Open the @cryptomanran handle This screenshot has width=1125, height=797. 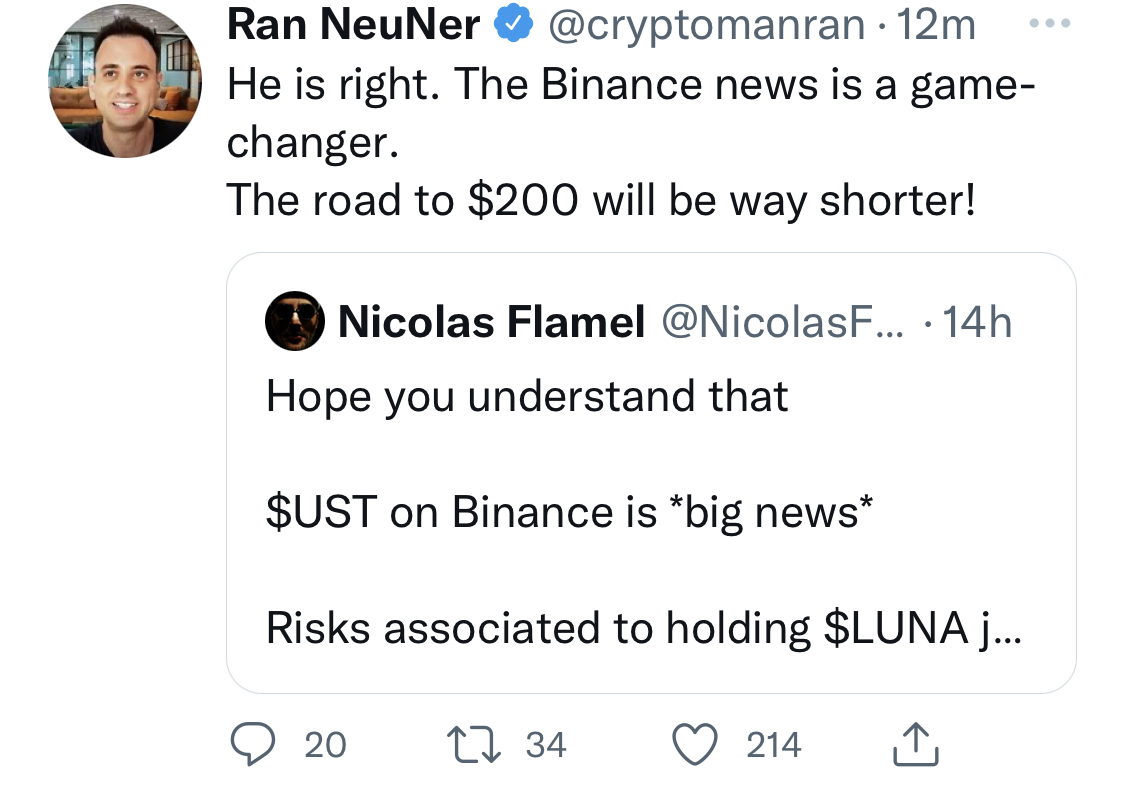[707, 25]
